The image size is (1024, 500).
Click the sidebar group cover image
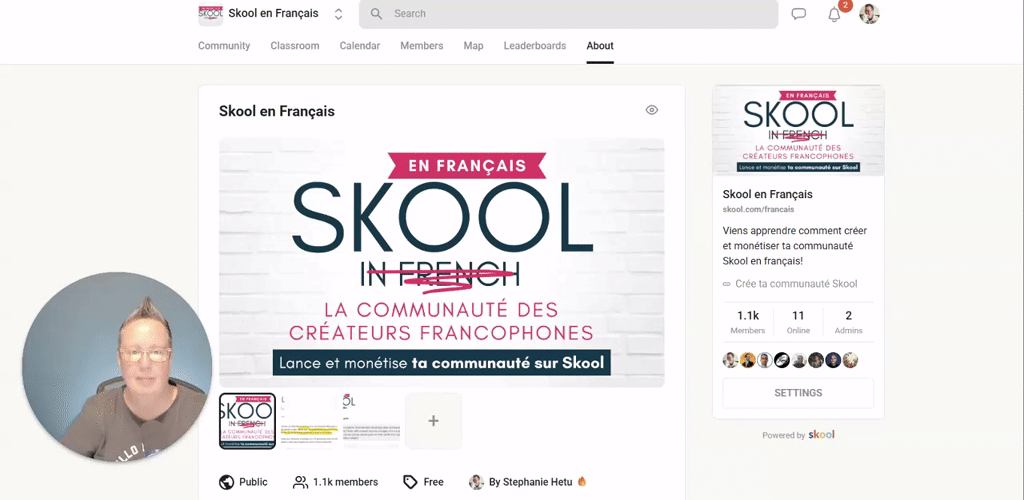pyautogui.click(x=798, y=131)
